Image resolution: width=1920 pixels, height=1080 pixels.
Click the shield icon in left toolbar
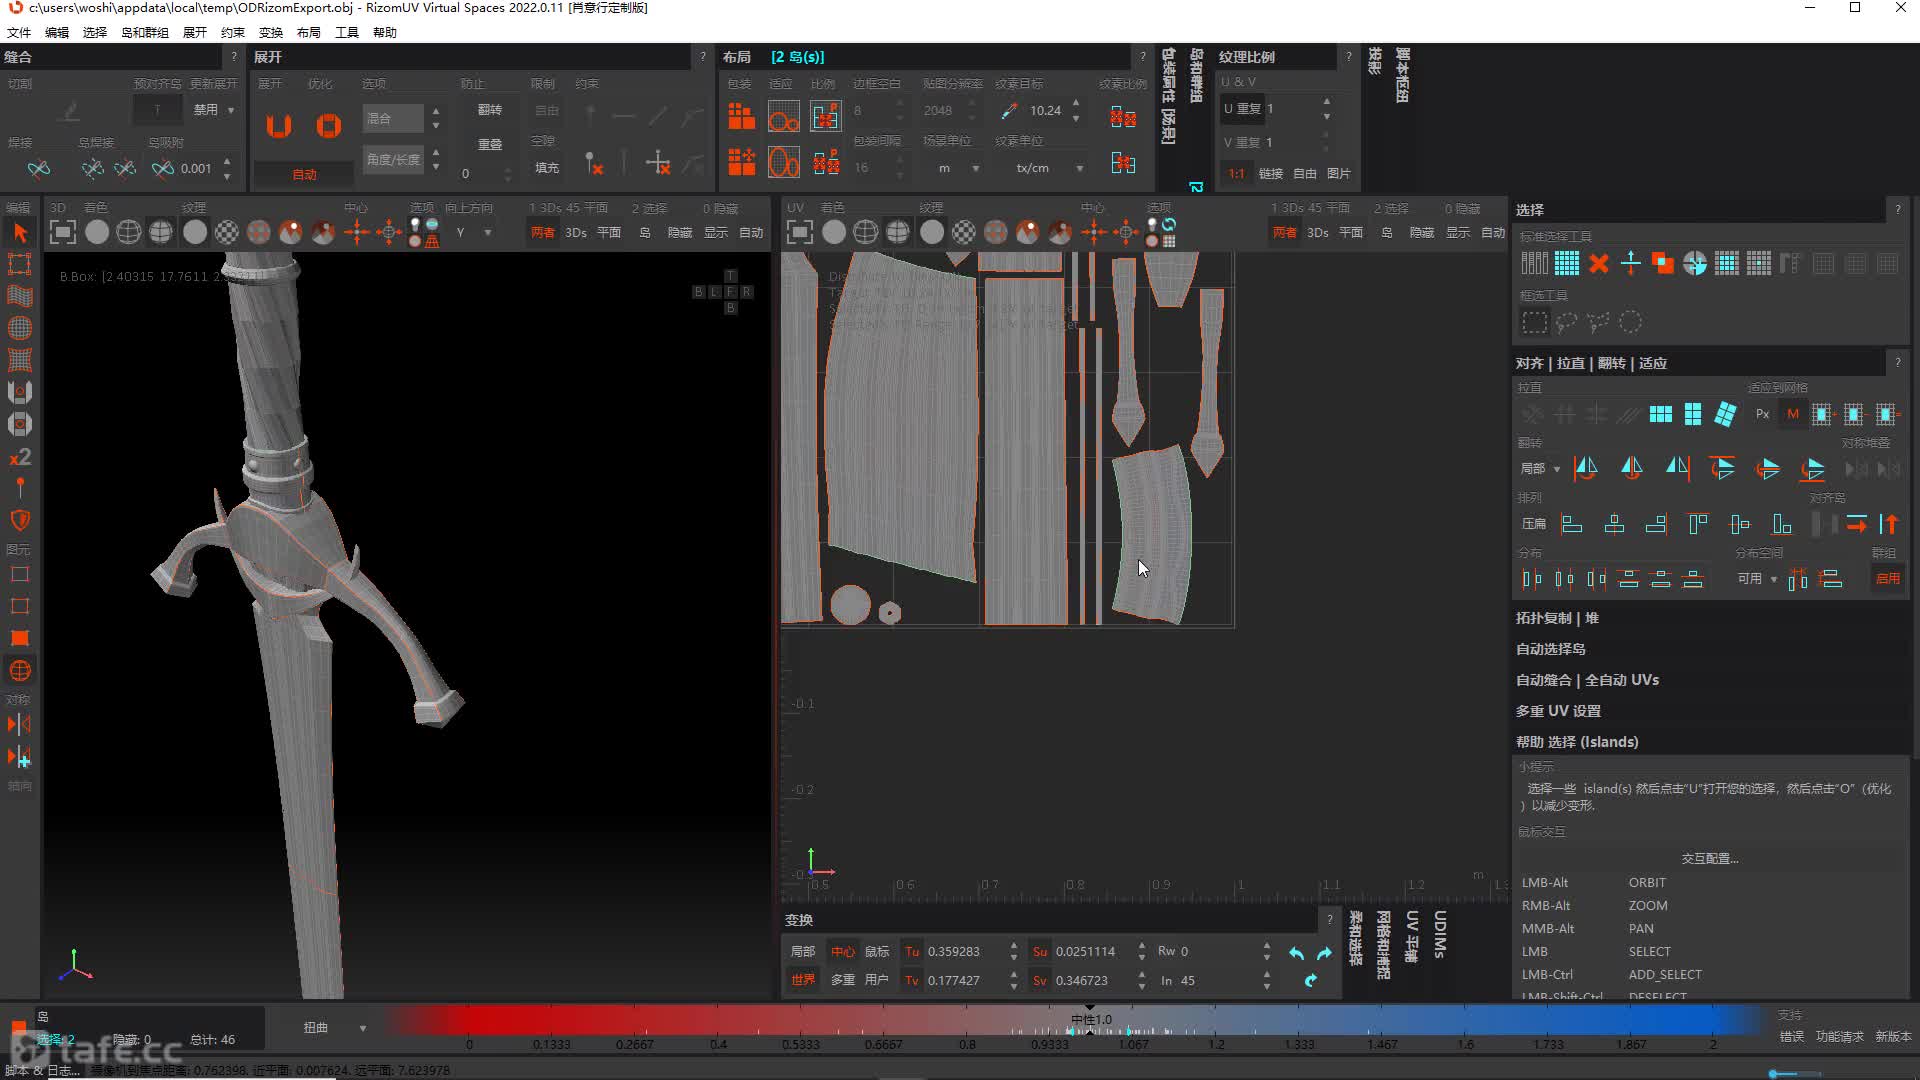[x=20, y=520]
